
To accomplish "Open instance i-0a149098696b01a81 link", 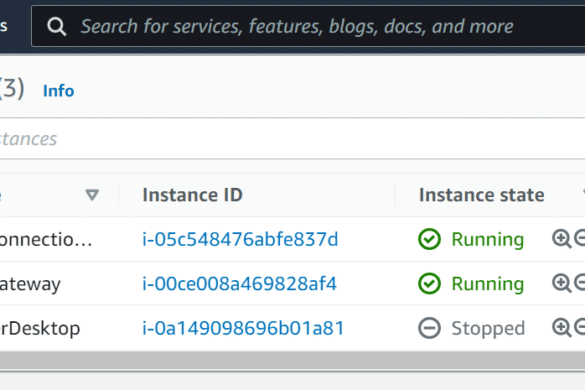I will coord(243,328).
